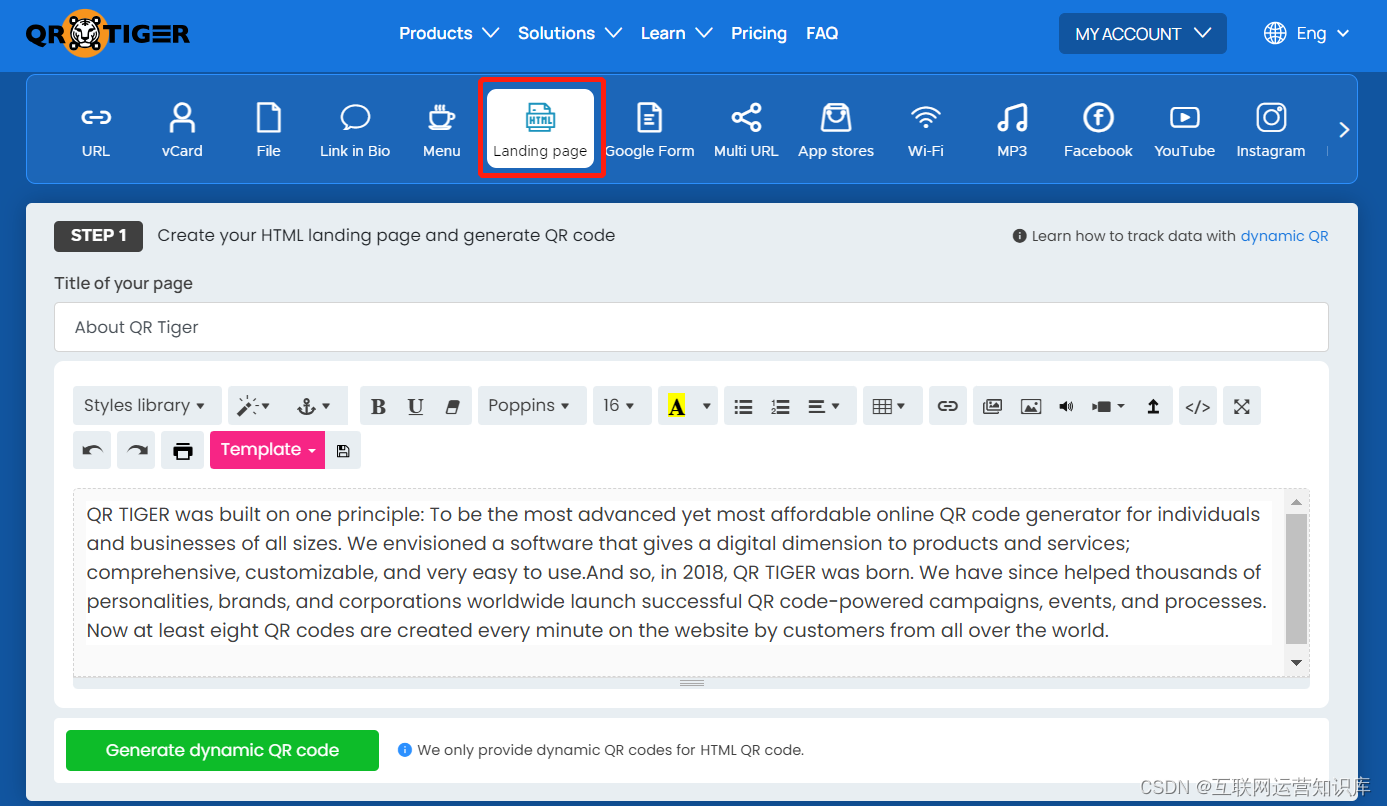Image resolution: width=1387 pixels, height=806 pixels.
Task: Insert a single picture
Action: pos(1030,406)
